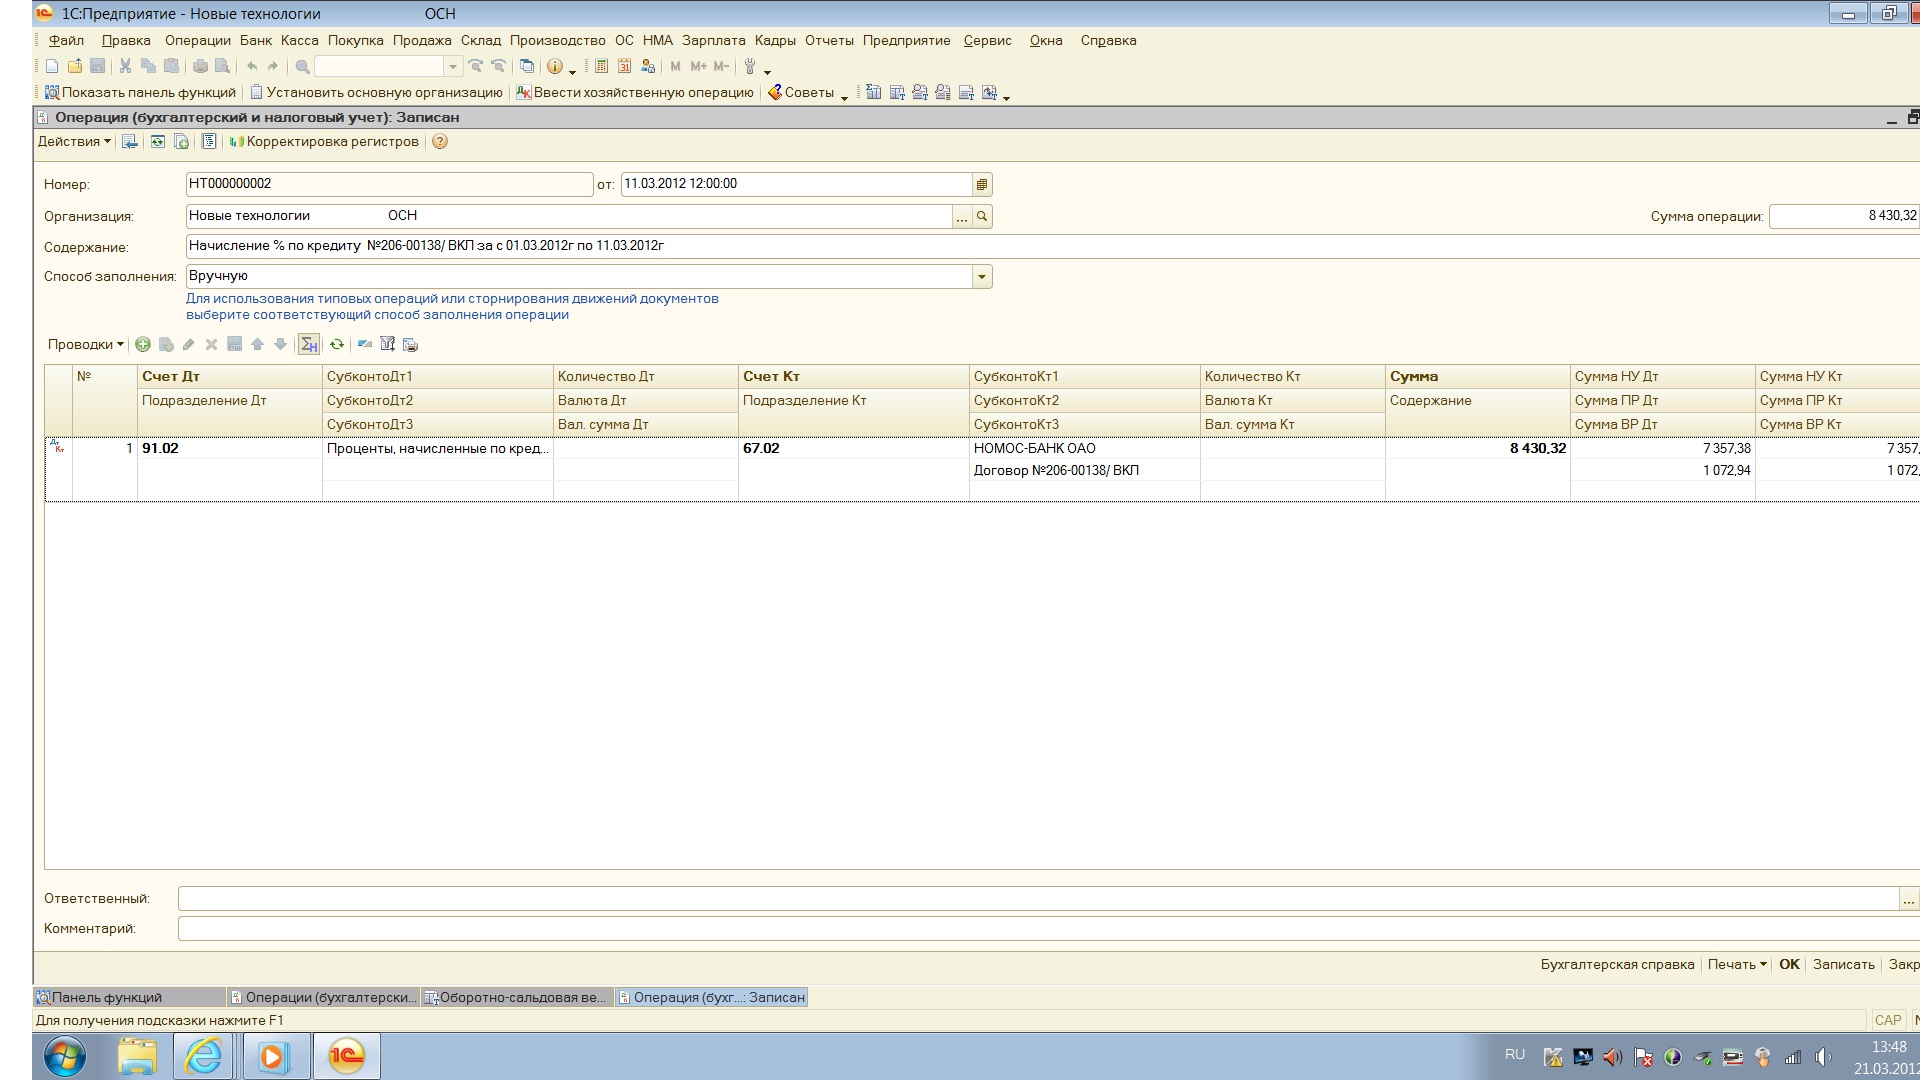Screen dimensions: 1920x1080
Task: Open the Банк menu
Action: click(255, 41)
